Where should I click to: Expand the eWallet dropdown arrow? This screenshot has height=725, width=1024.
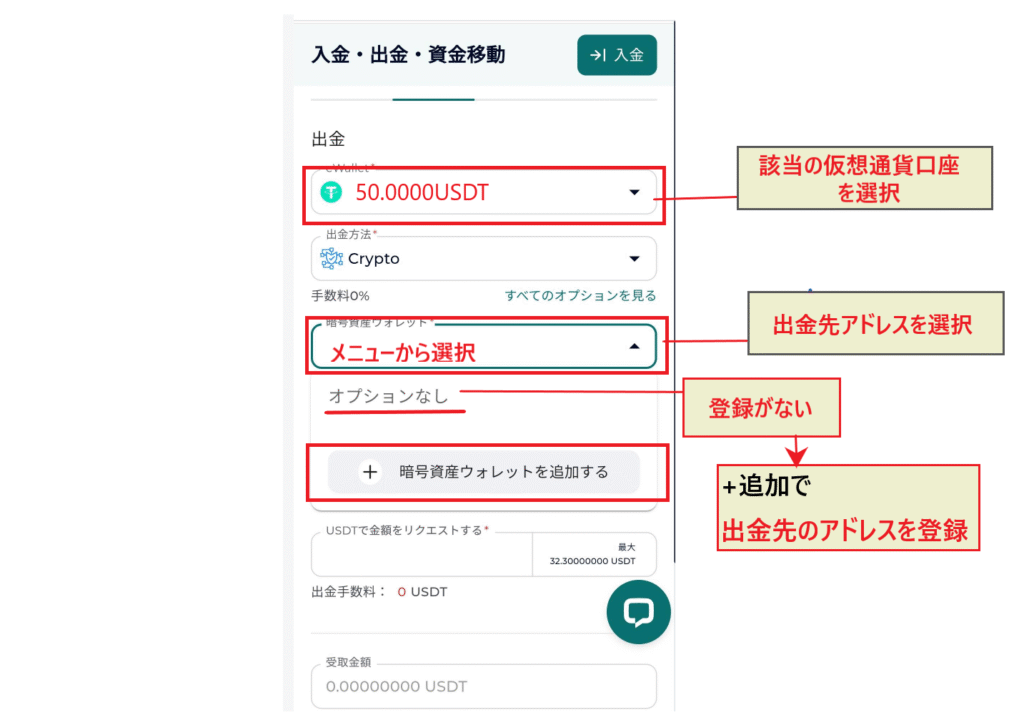coord(634,192)
